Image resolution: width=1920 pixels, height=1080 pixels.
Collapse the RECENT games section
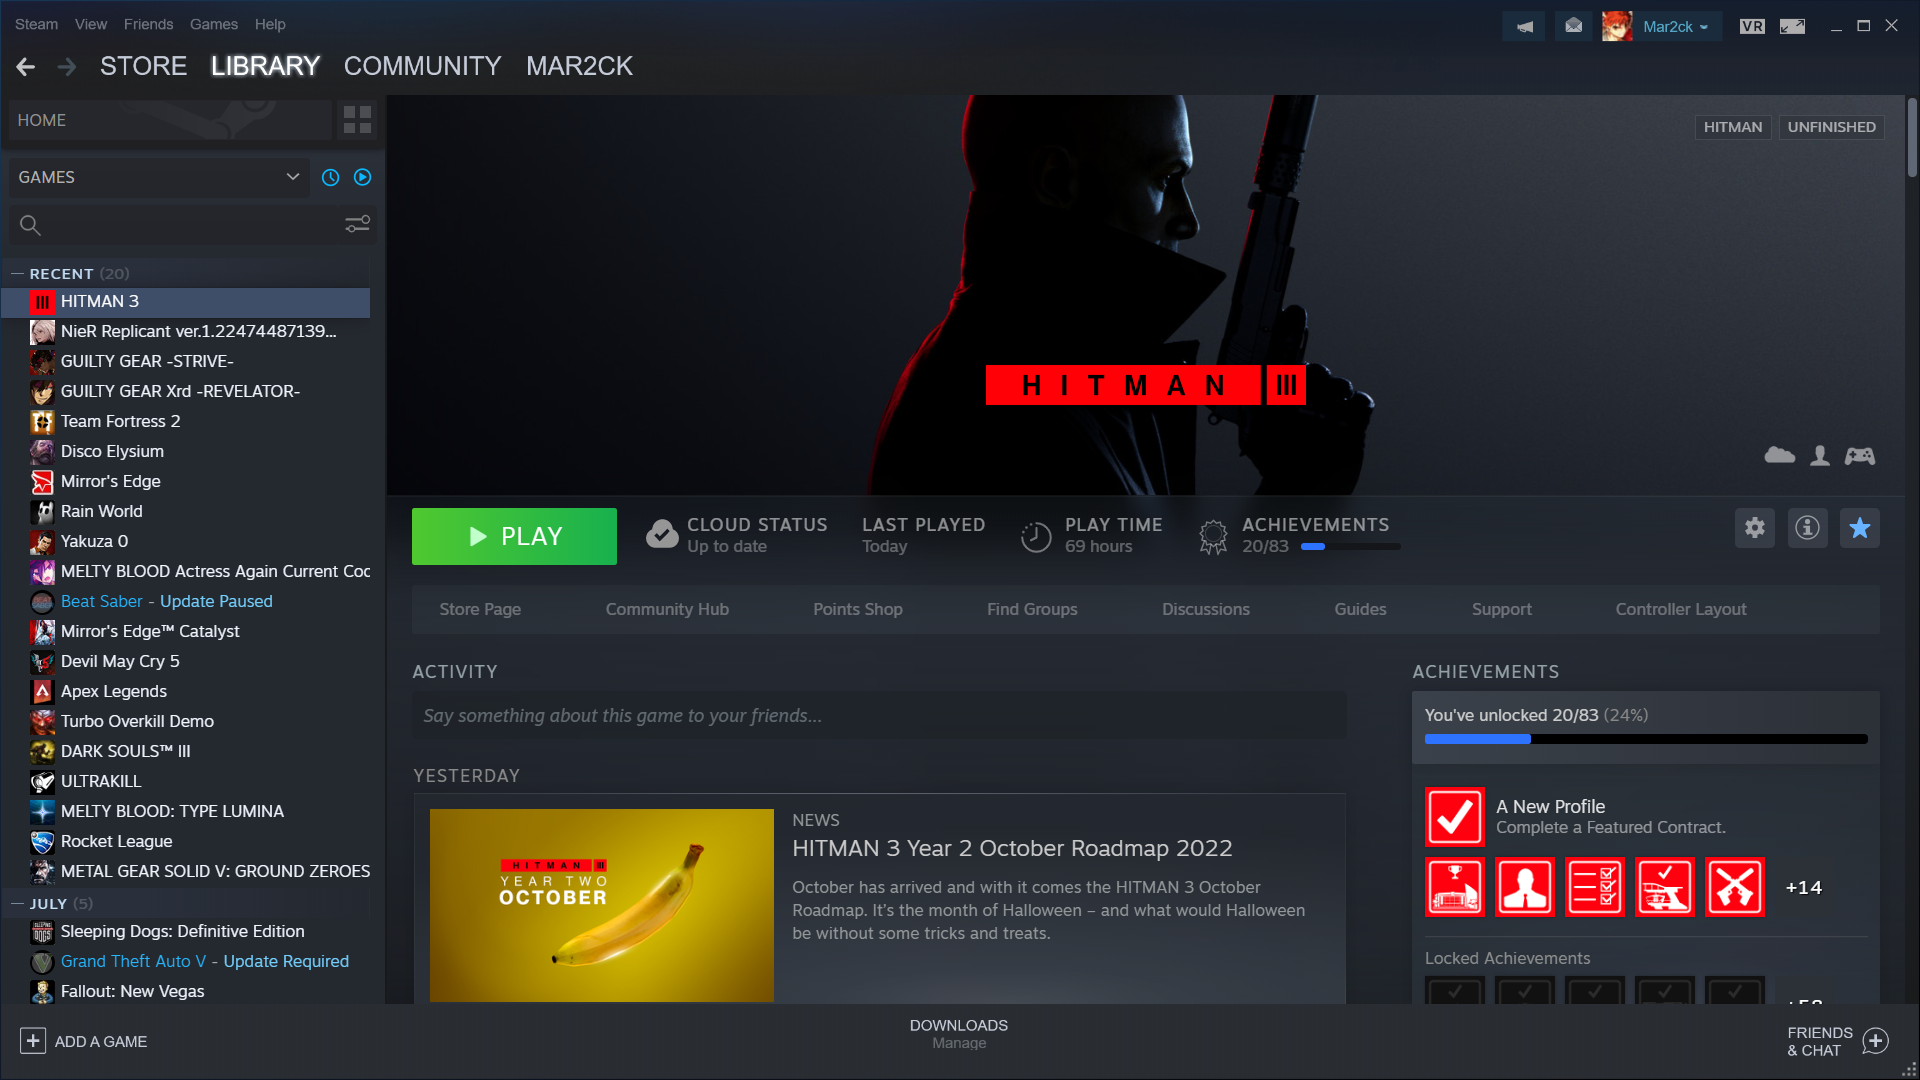(17, 273)
